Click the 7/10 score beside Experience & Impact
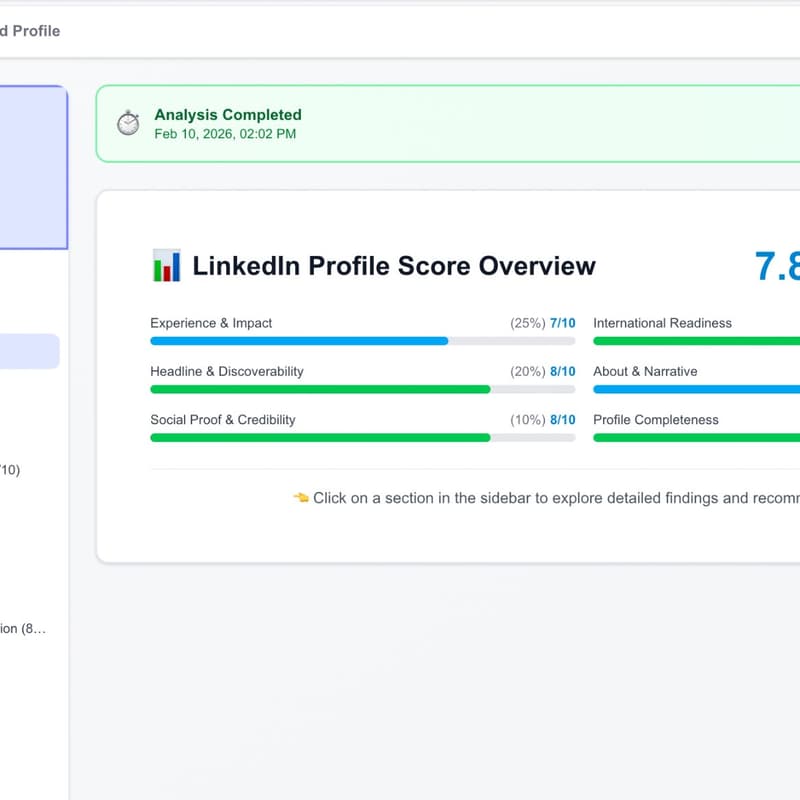Screen dimensions: 800x800 [x=565, y=323]
